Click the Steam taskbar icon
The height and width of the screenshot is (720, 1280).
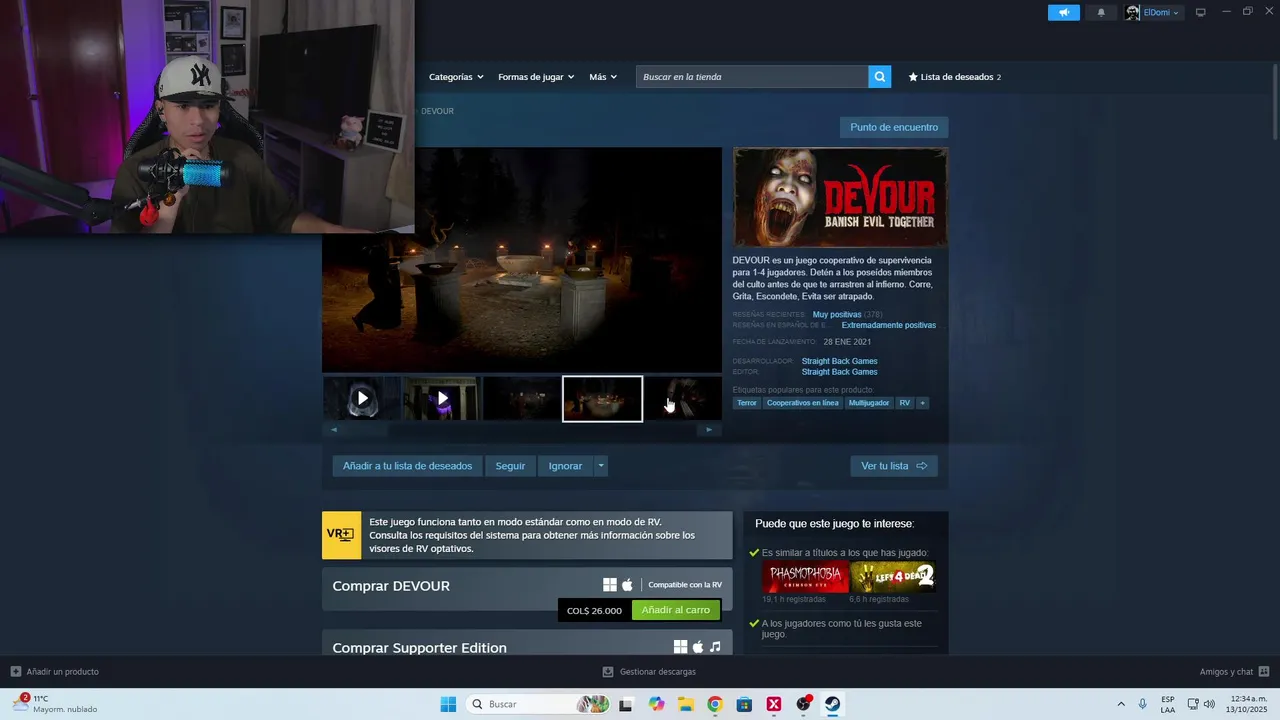click(832, 704)
